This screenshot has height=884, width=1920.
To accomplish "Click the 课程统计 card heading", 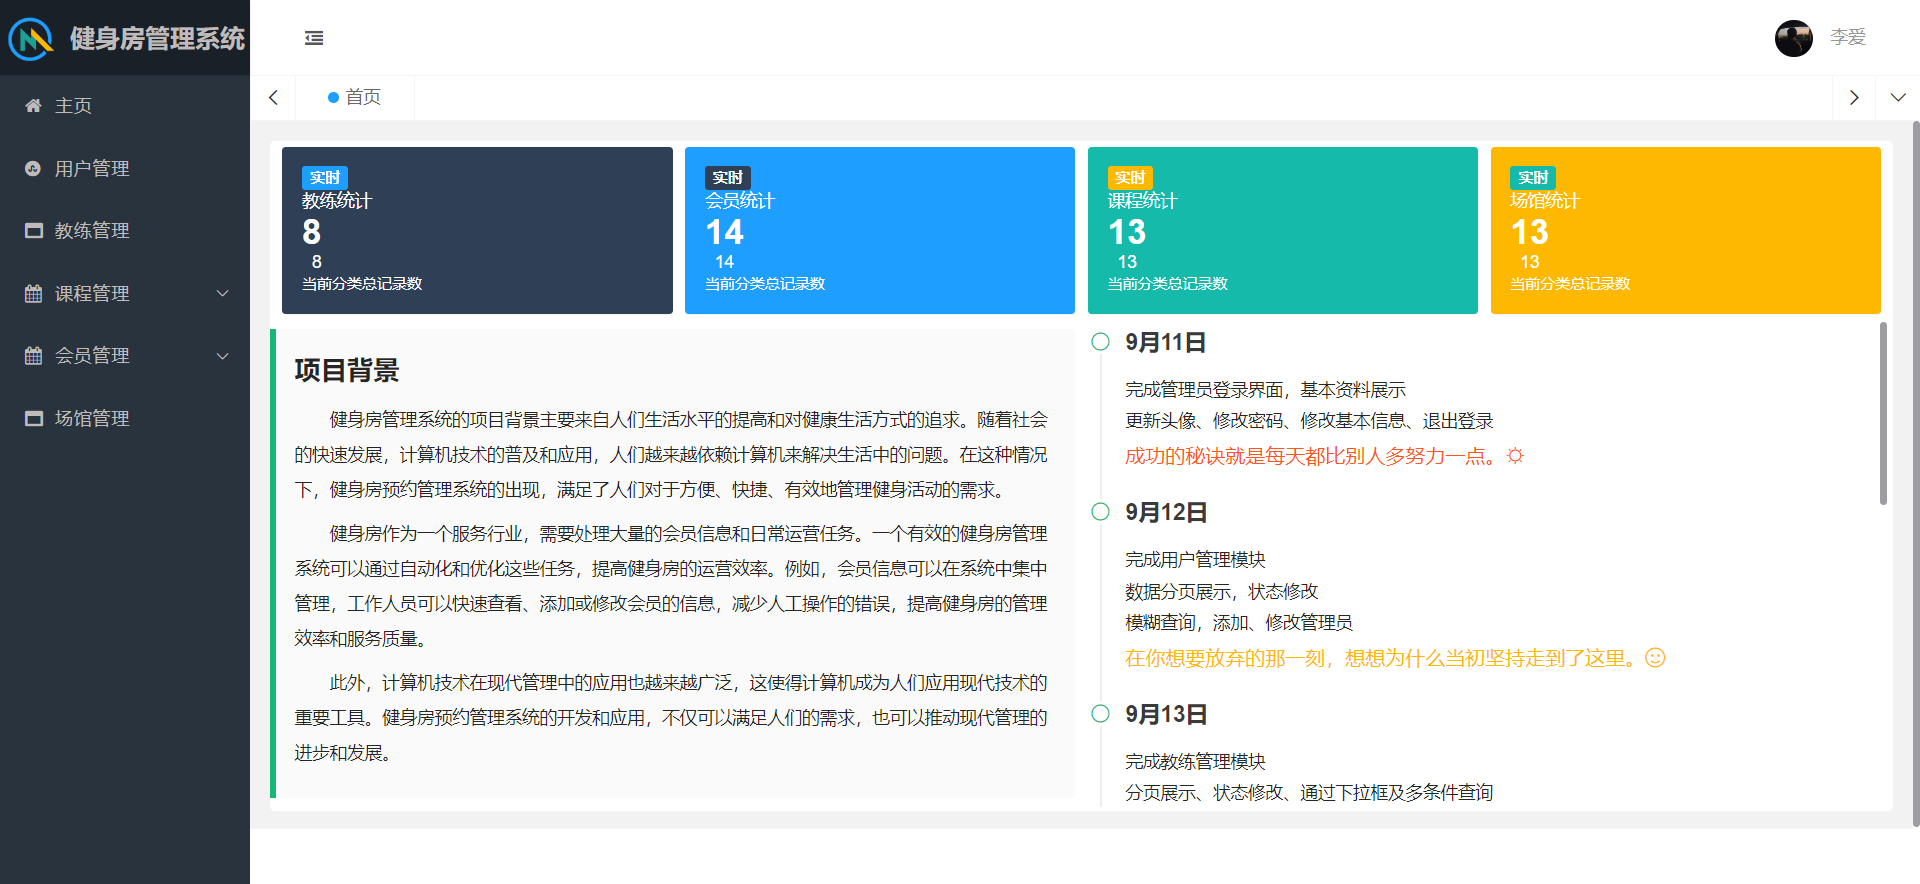I will 1143,200.
